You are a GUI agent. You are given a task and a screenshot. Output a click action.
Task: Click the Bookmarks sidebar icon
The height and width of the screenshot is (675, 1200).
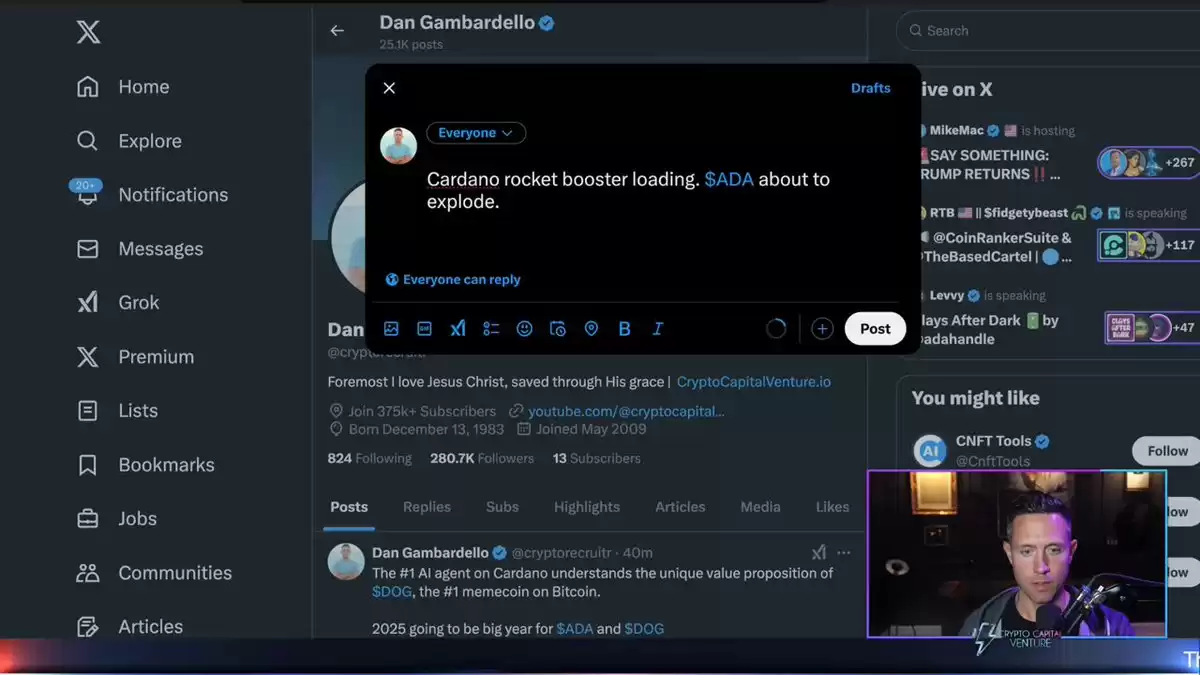coord(88,465)
